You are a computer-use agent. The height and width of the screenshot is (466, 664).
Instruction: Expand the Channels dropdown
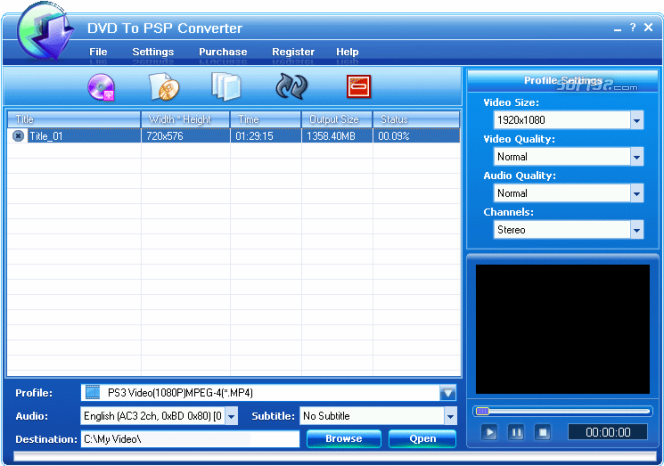click(636, 230)
